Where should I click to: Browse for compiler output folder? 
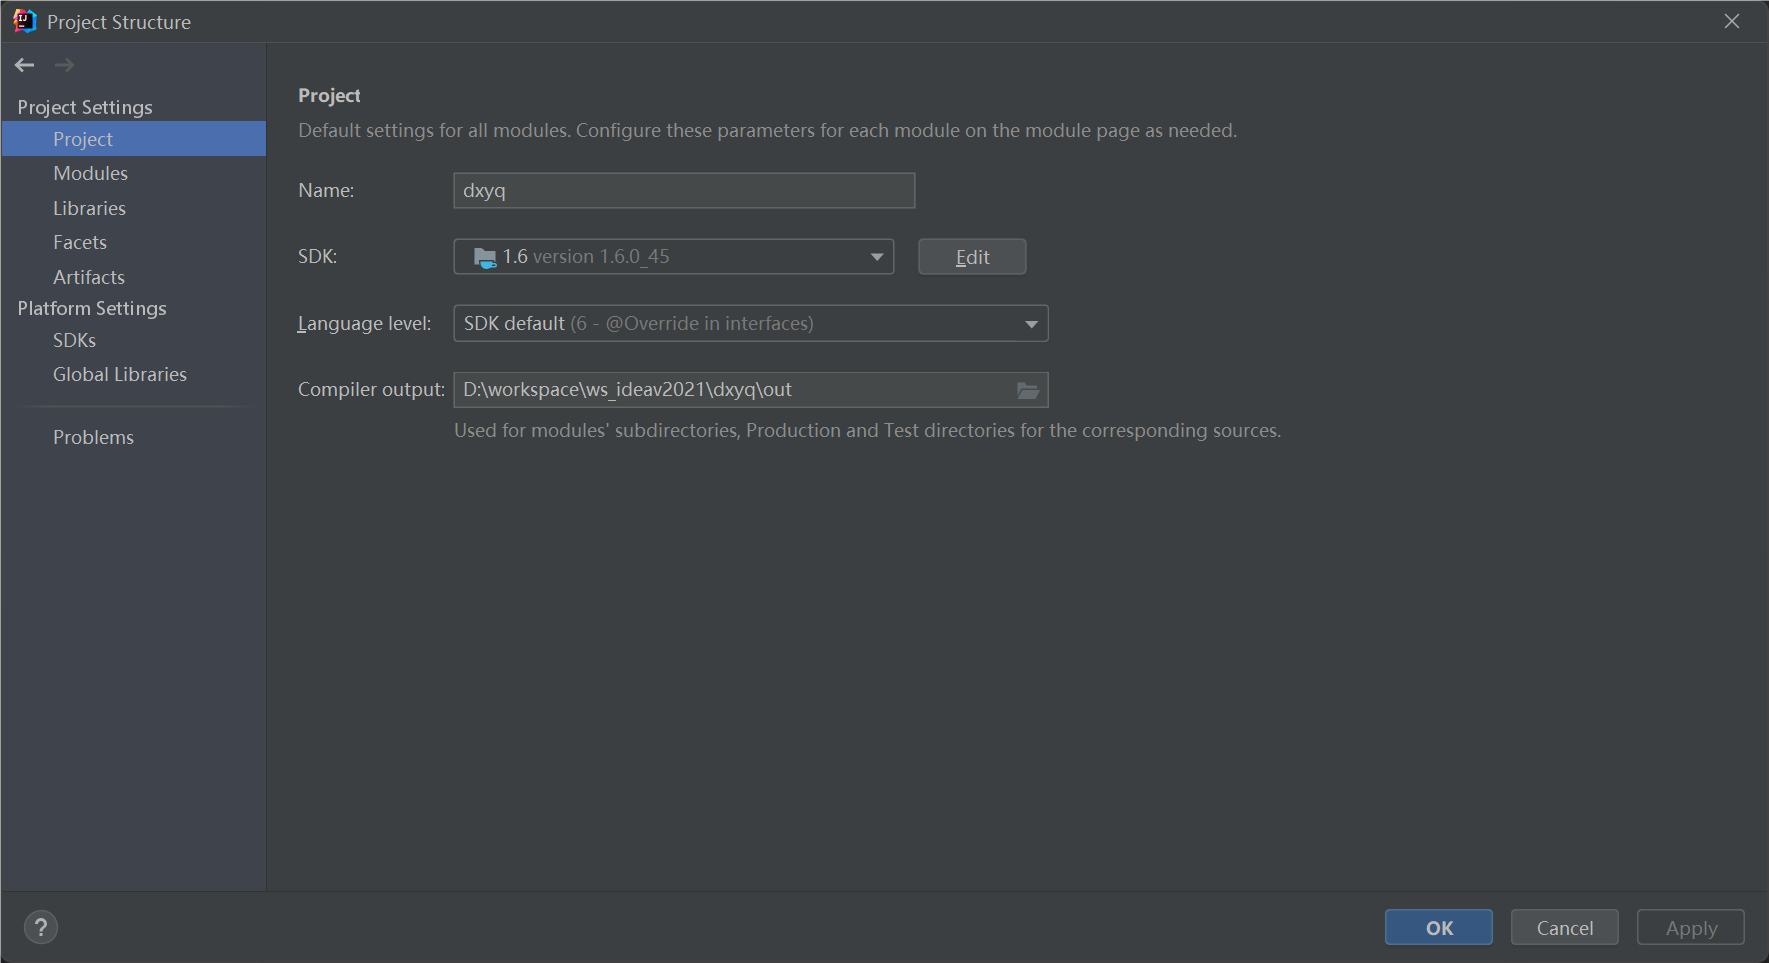pyautogui.click(x=1028, y=390)
